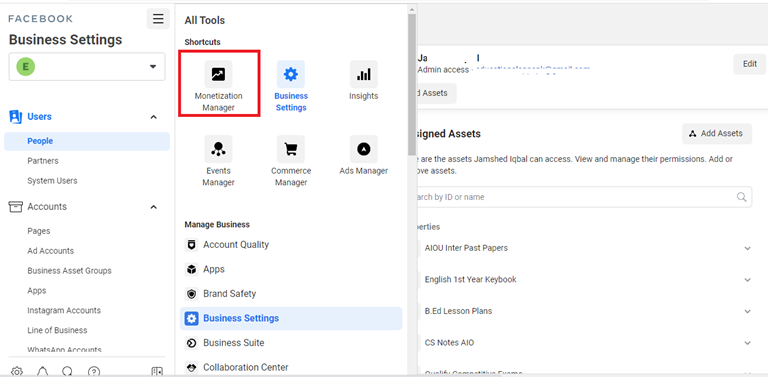Open settings gear at sidebar bottom

[17, 372]
